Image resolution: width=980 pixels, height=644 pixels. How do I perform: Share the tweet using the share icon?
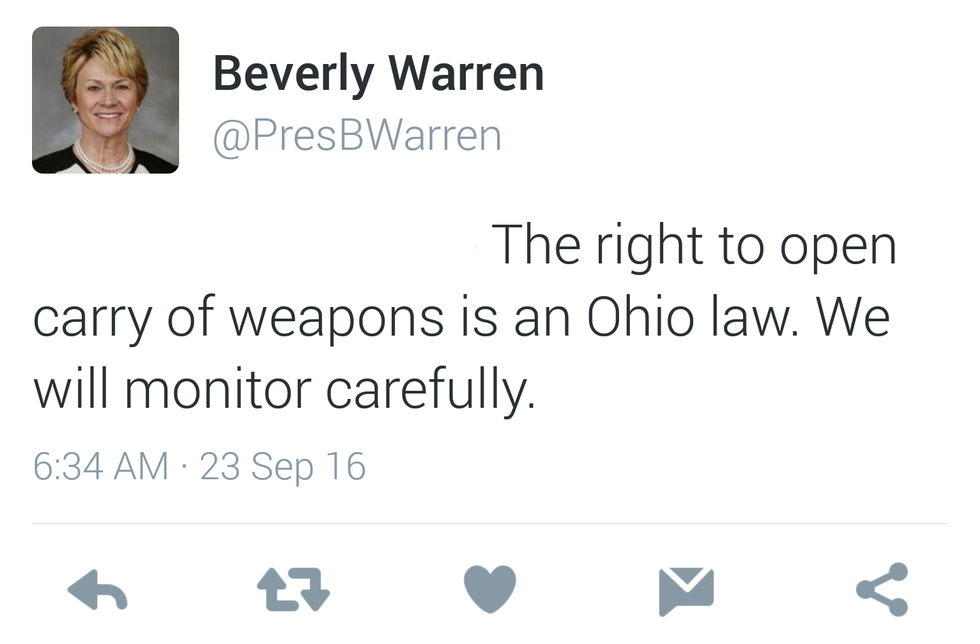click(x=882, y=589)
